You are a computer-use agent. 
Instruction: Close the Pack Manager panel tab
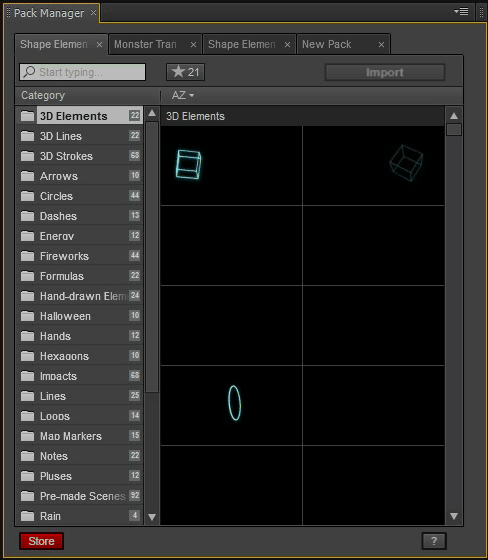pyautogui.click(x=93, y=12)
